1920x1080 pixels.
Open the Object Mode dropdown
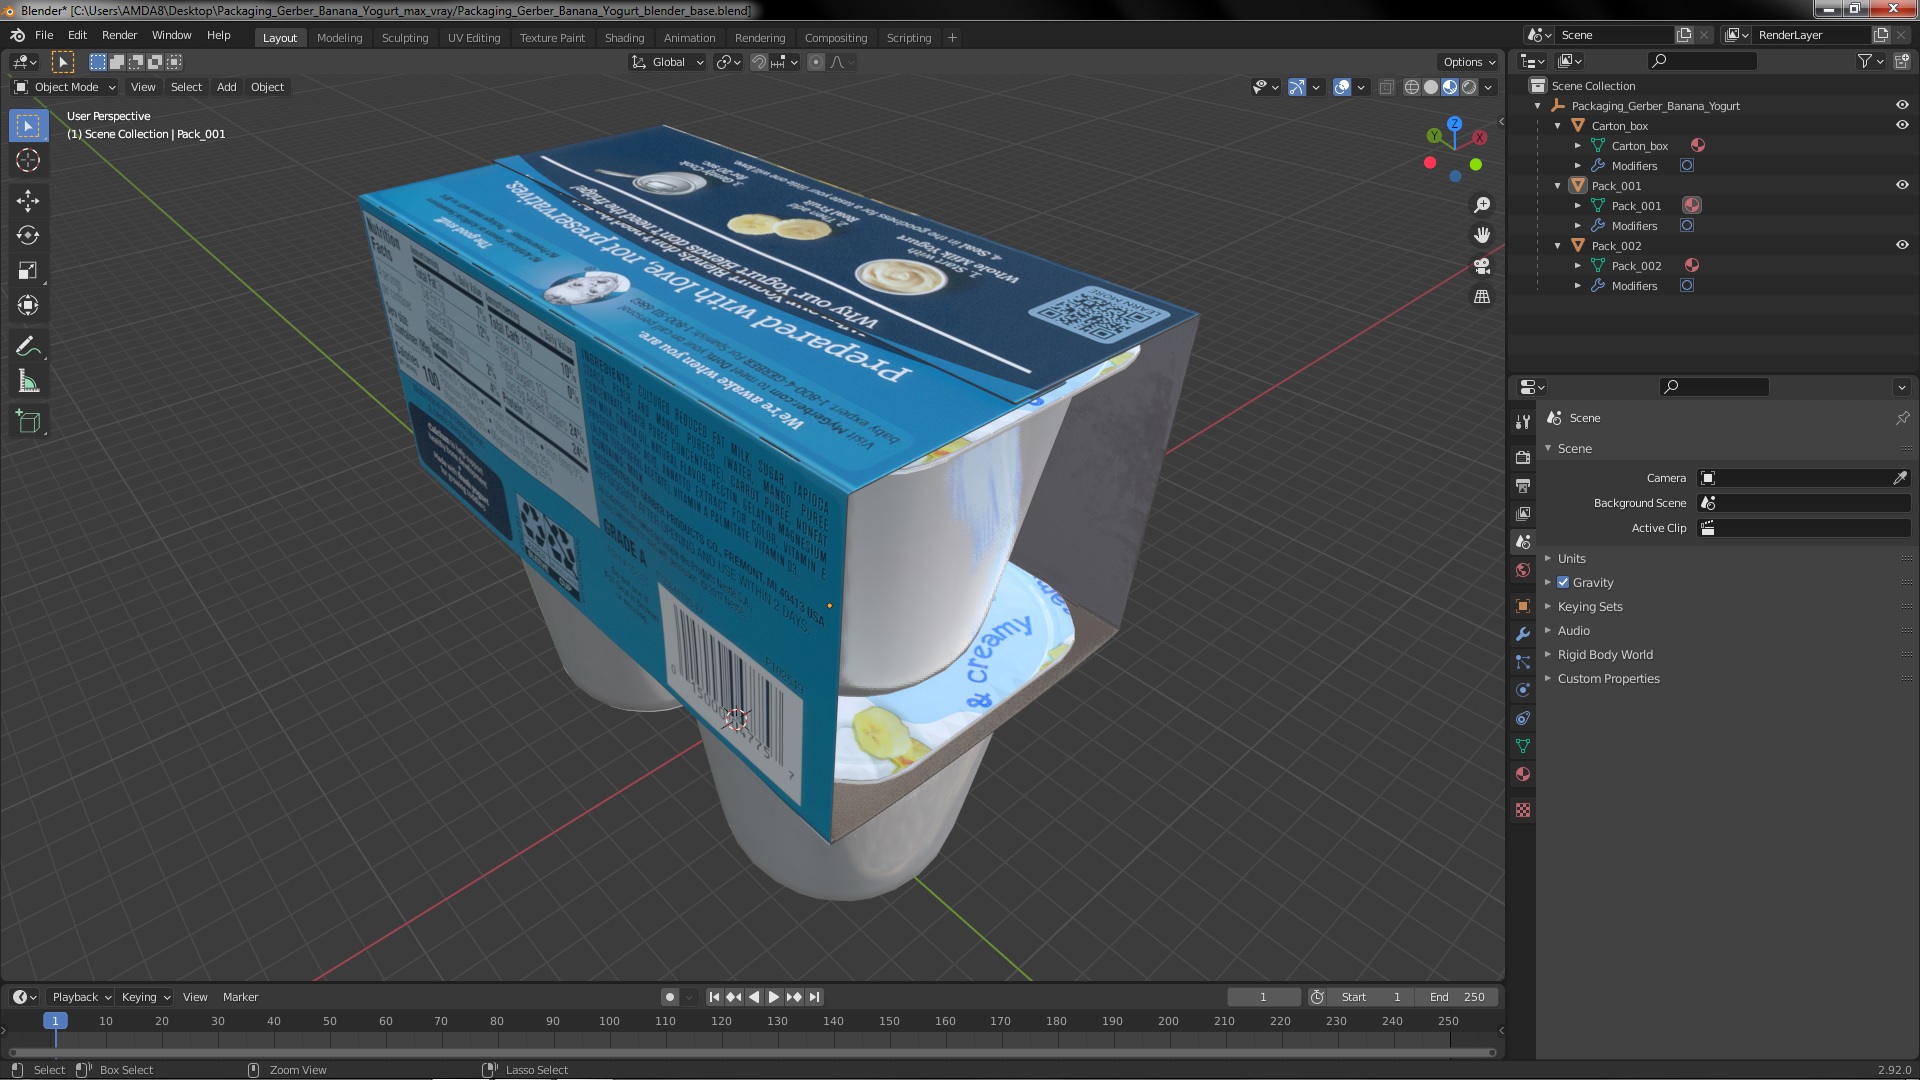pos(65,87)
